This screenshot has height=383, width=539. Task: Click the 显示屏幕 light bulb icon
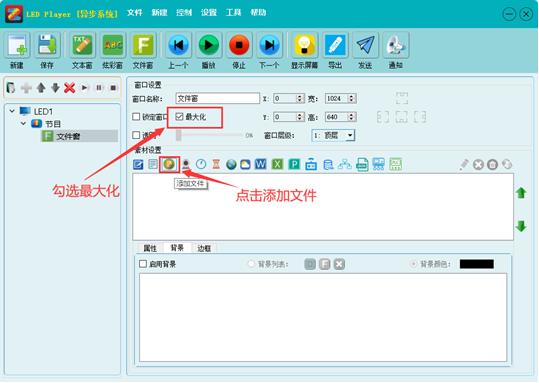(x=305, y=45)
